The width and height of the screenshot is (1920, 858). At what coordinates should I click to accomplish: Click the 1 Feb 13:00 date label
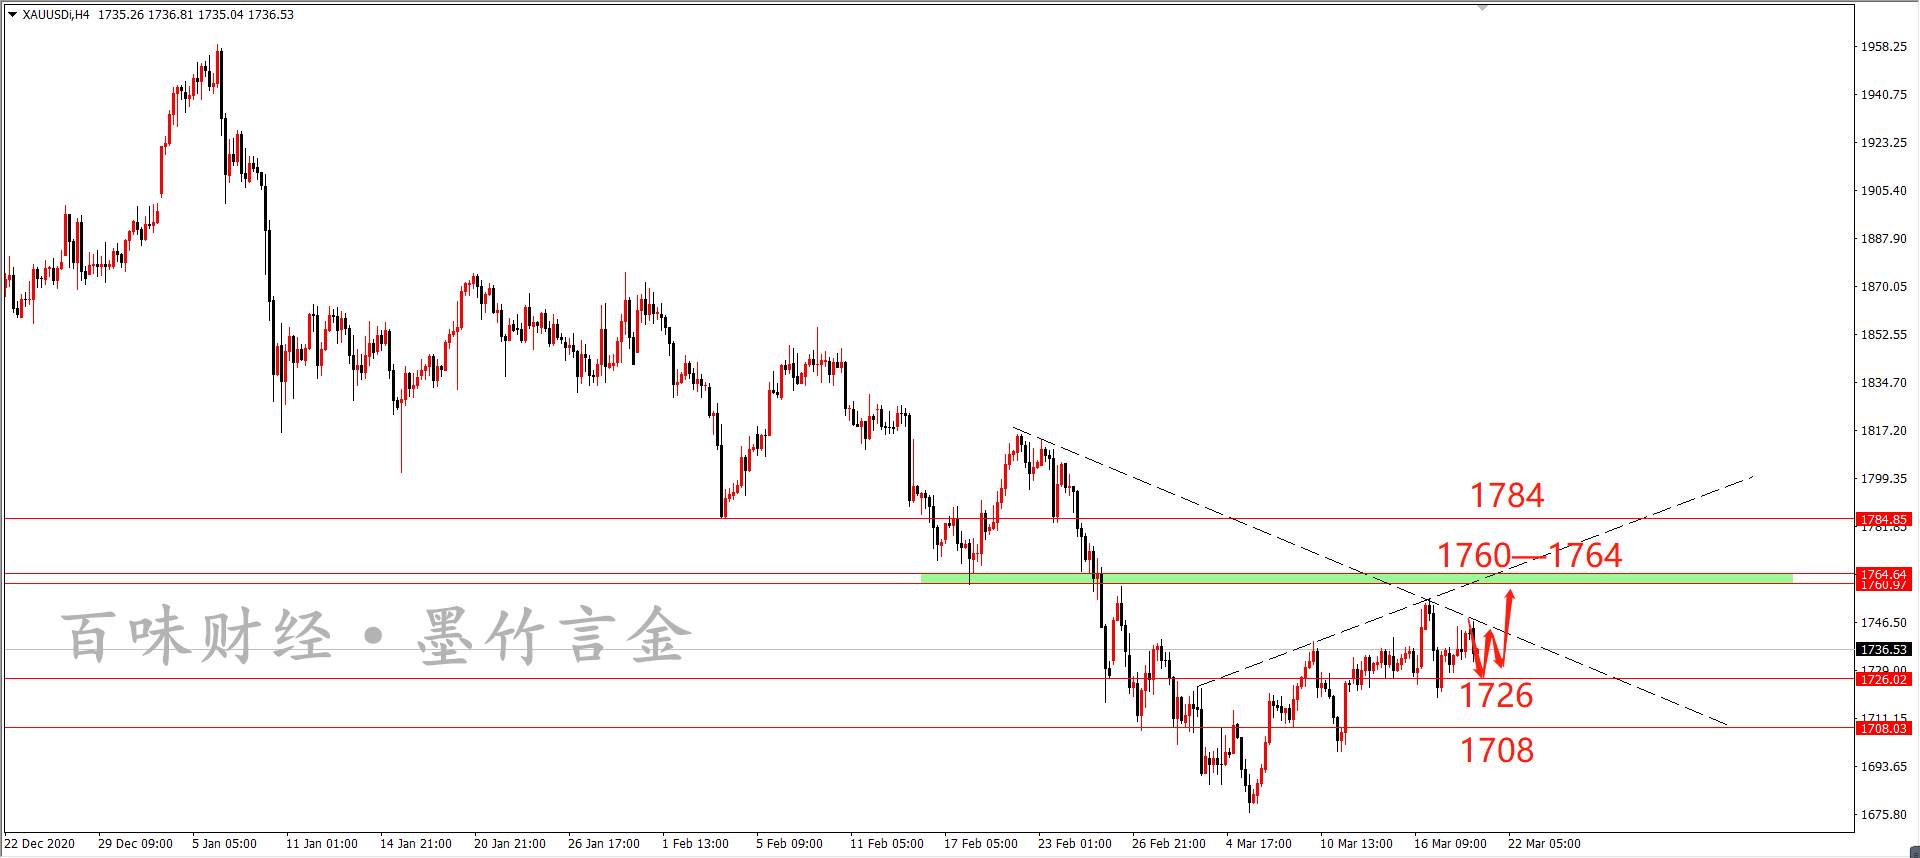[x=695, y=844]
